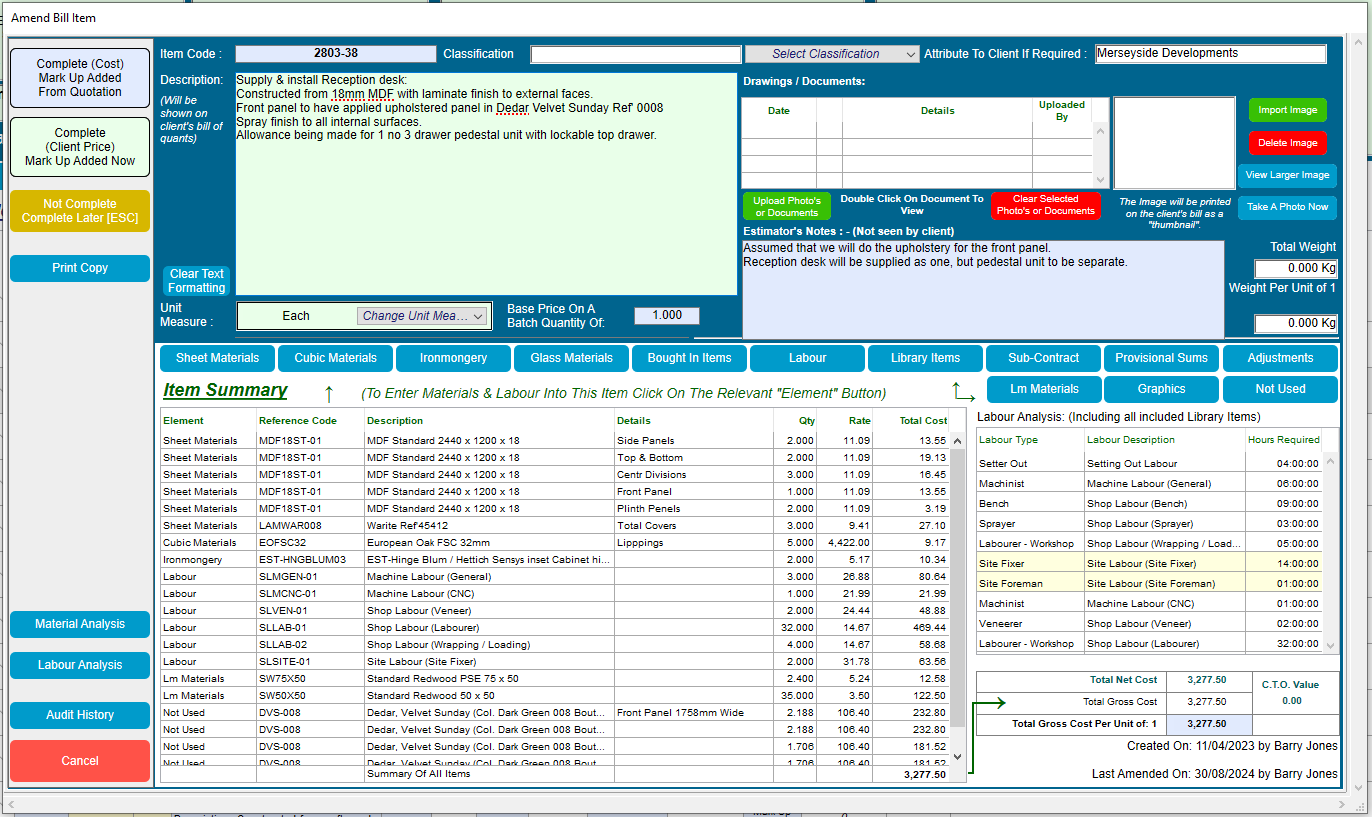1372x817 pixels.
Task: Switch to the Labour tab
Action: tap(807, 357)
